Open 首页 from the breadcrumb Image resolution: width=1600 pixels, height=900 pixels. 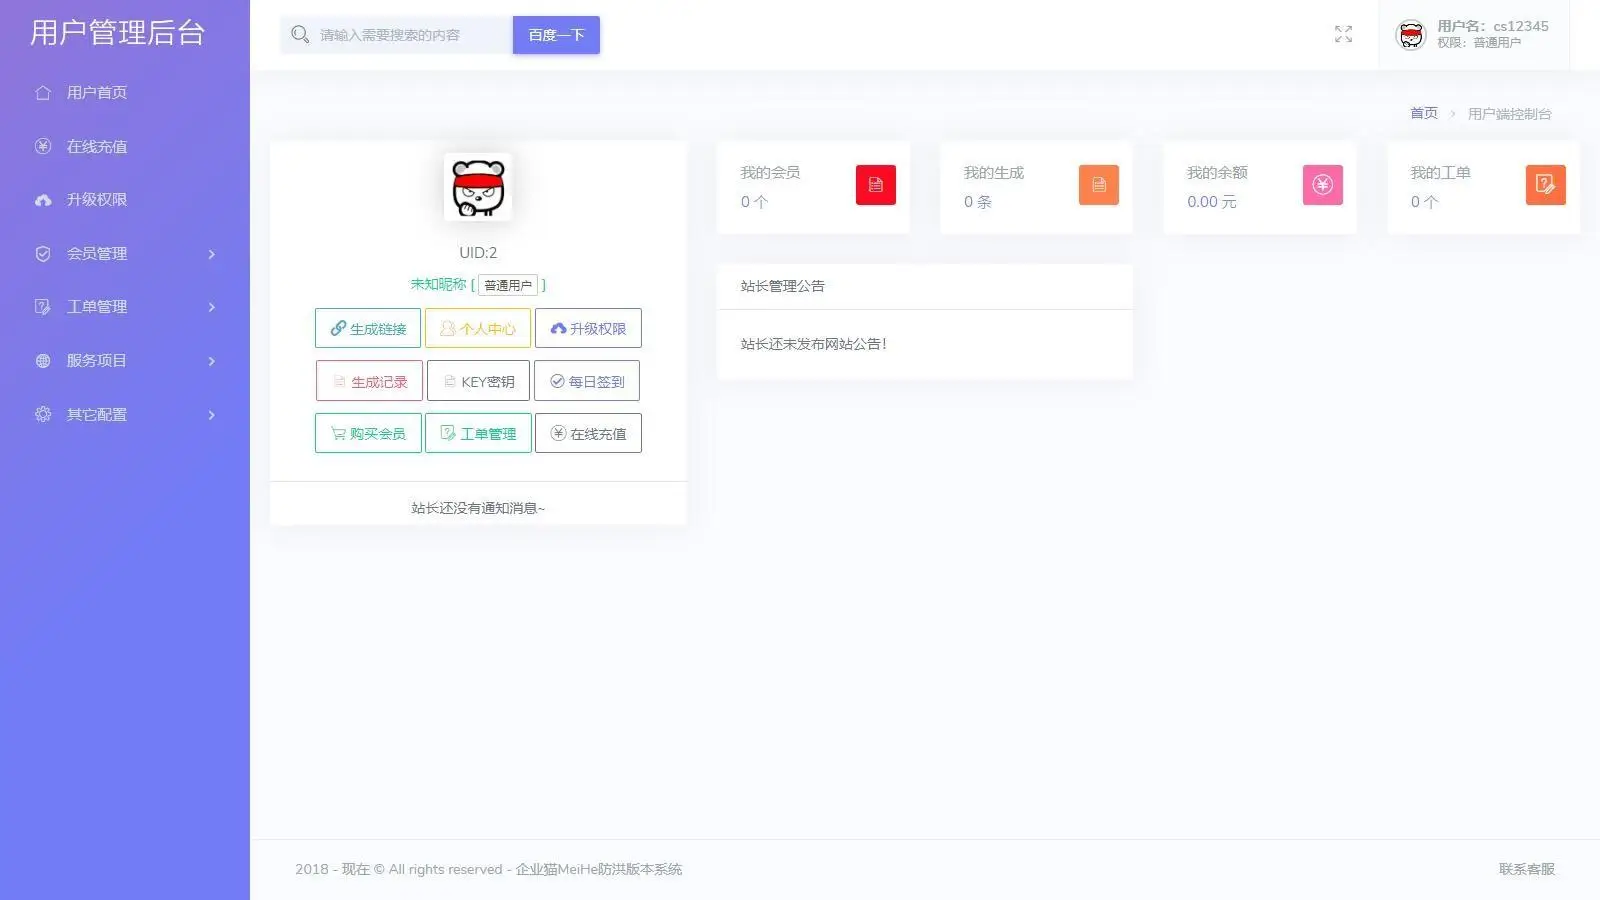click(x=1422, y=113)
